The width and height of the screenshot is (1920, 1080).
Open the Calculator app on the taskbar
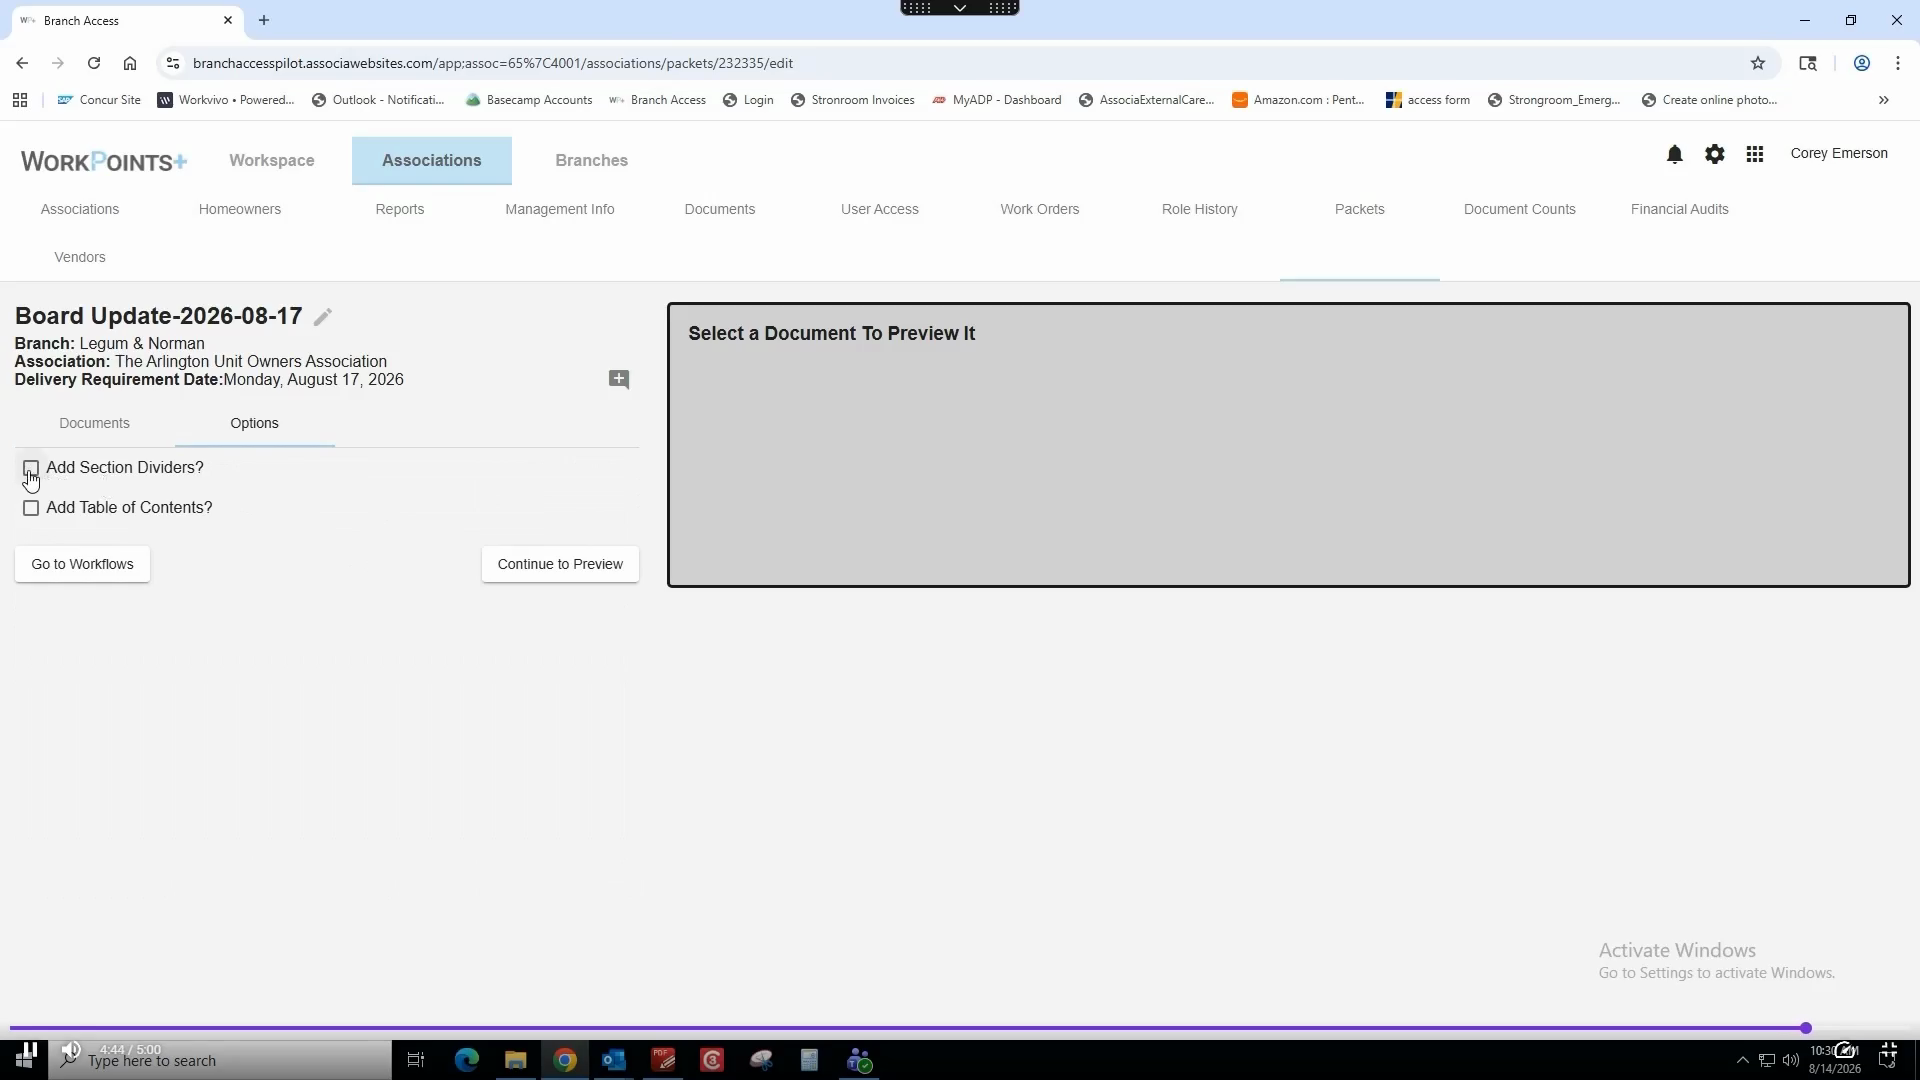810,1060
